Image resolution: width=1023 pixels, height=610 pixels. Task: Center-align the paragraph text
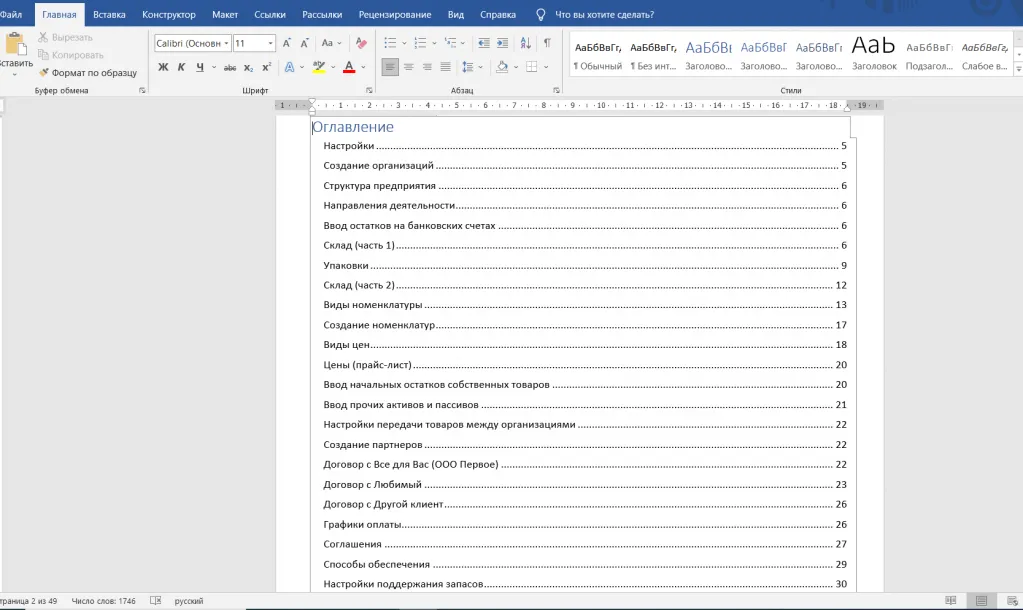tap(408, 67)
